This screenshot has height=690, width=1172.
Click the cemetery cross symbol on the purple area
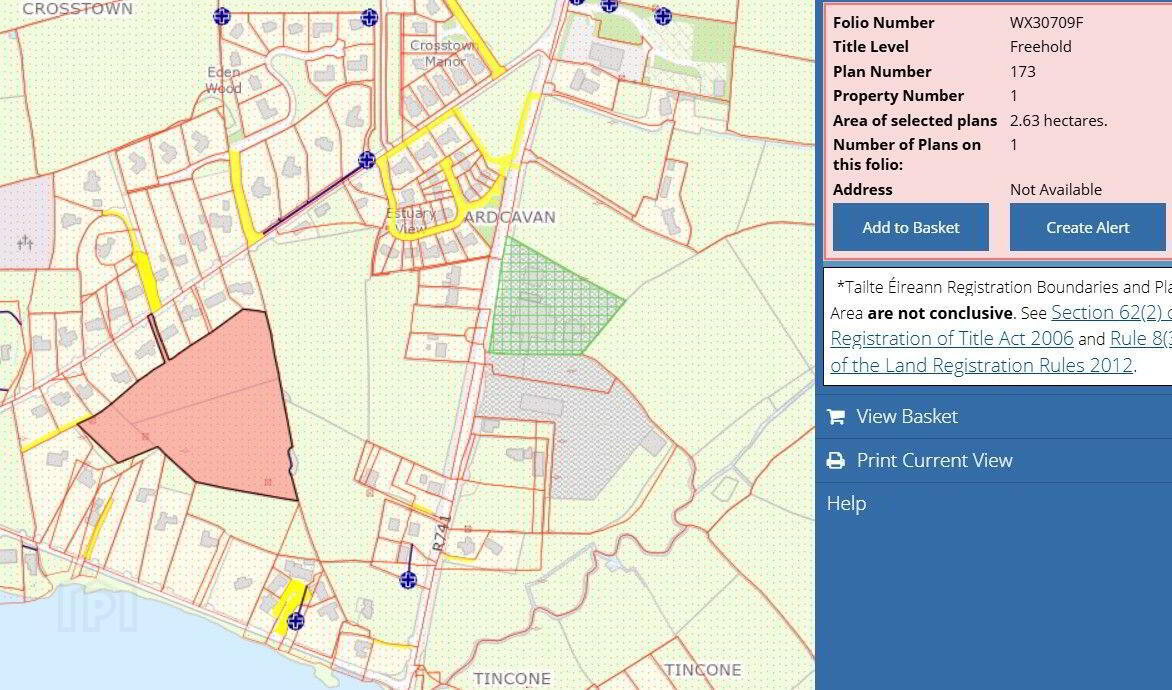[25, 241]
